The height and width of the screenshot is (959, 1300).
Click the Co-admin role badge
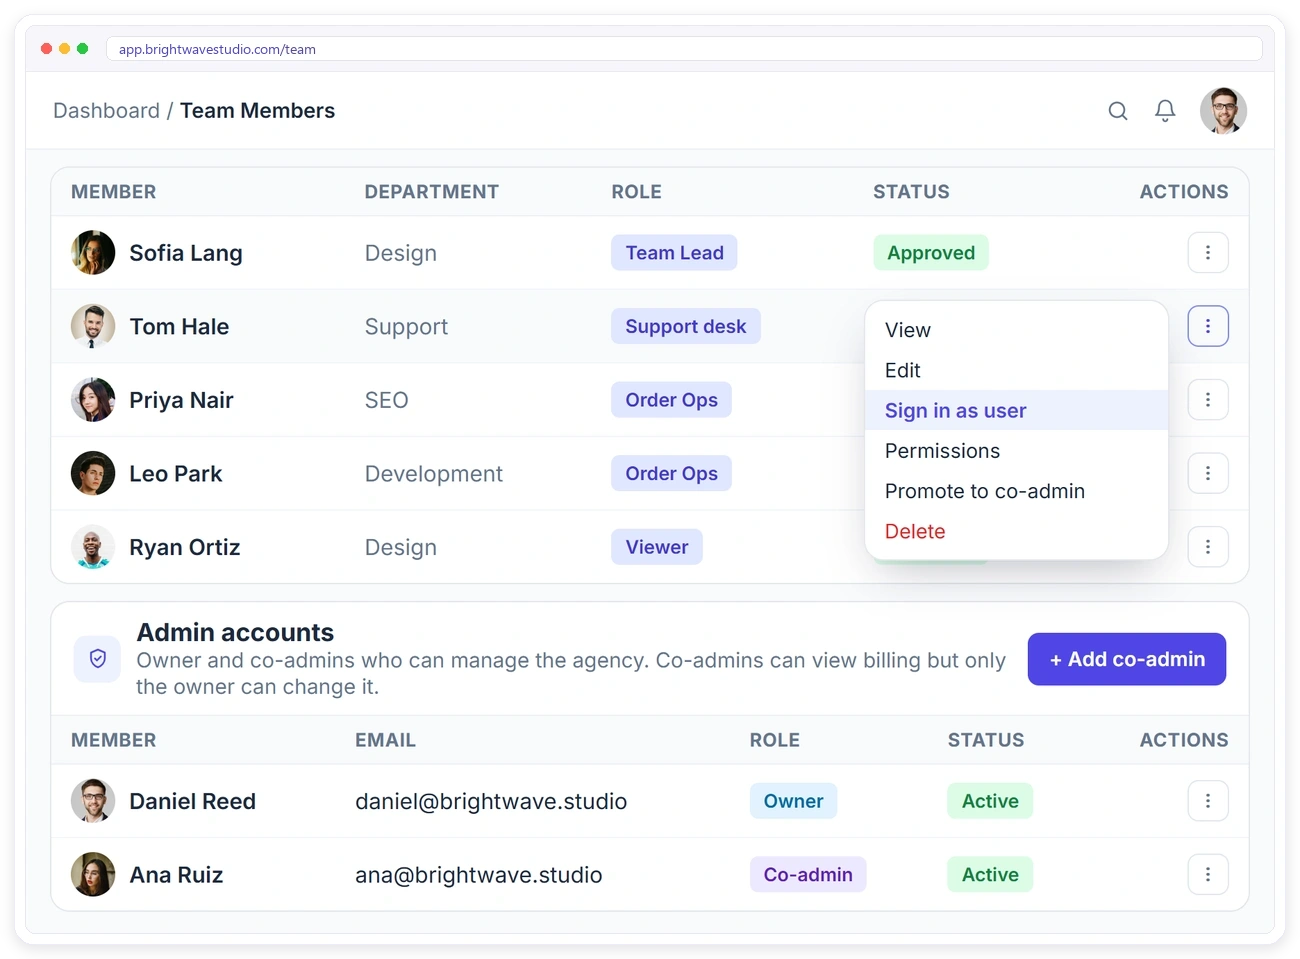[x=808, y=875]
